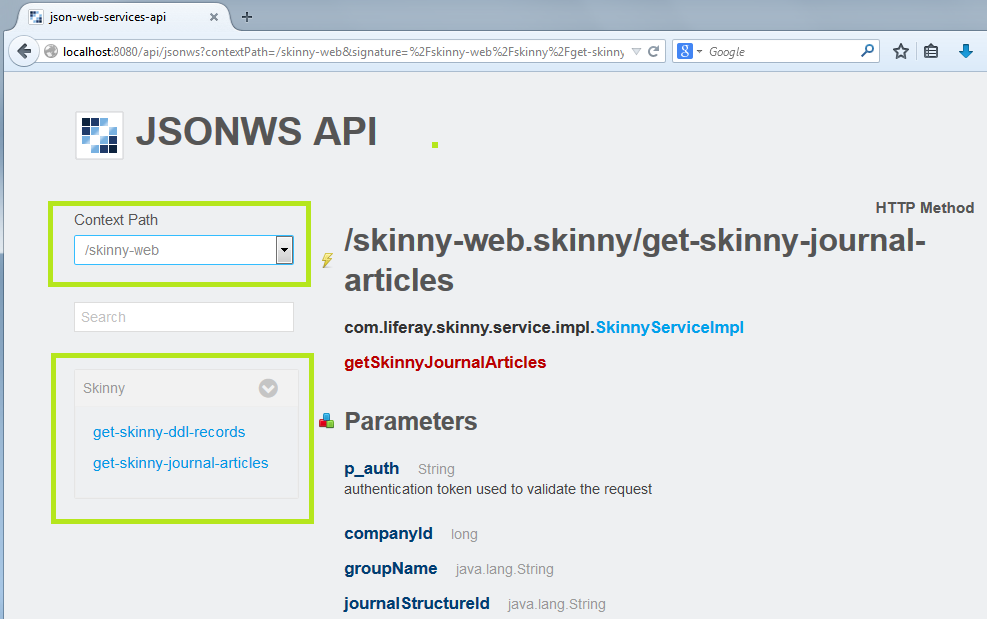Screen dimensions: 987x619
Task: Click the SkinnyServiceImpl class link
Action: pos(670,327)
